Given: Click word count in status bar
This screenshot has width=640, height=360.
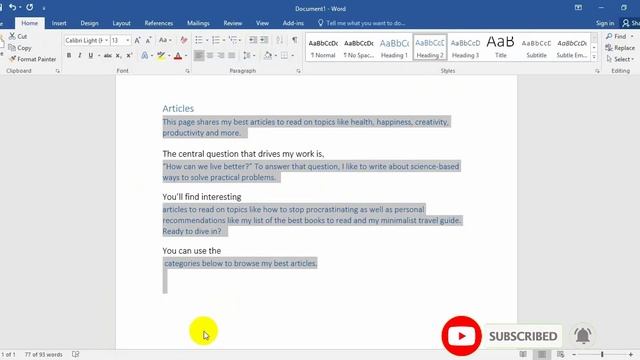Looking at the screenshot, I should (x=44, y=354).
